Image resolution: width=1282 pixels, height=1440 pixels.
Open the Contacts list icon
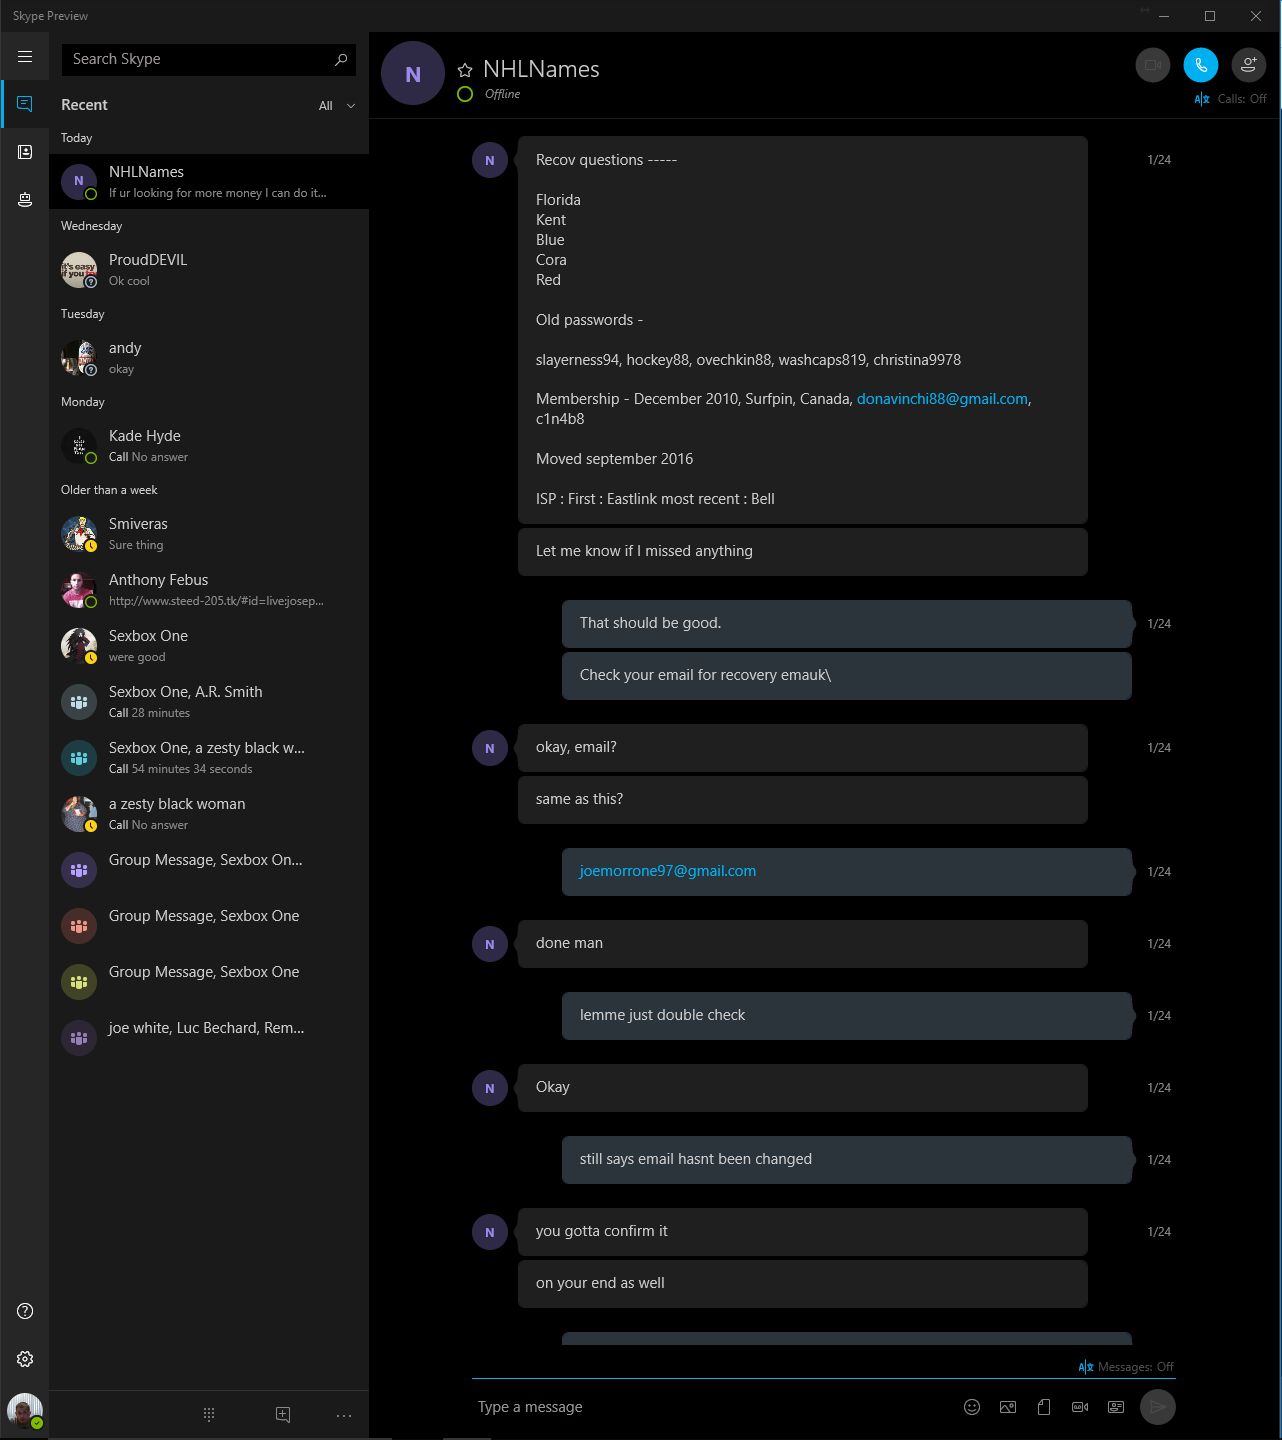tap(25, 152)
